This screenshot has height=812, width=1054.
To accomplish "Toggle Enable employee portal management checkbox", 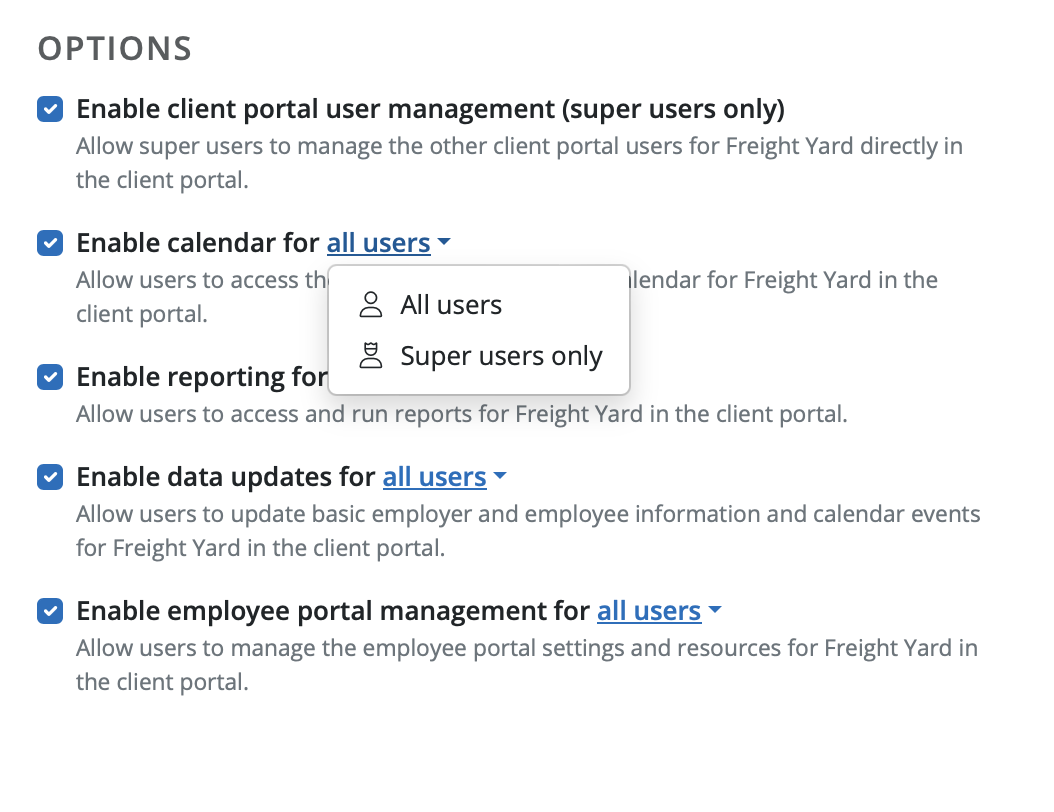I will (x=50, y=611).
